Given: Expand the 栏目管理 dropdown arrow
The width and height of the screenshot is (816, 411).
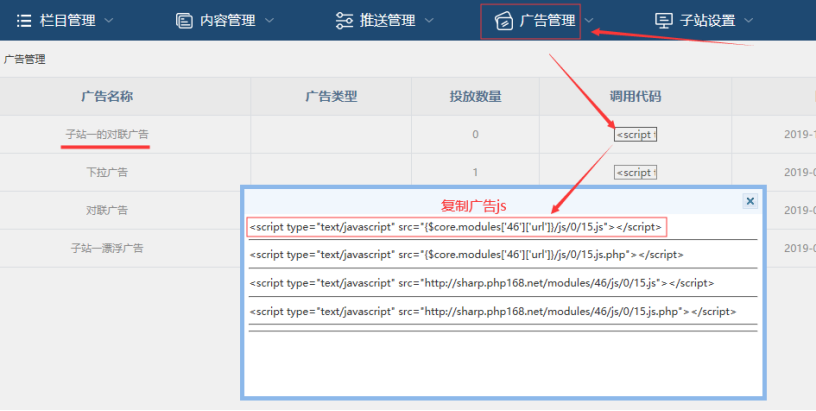Looking at the screenshot, I should [x=109, y=21].
